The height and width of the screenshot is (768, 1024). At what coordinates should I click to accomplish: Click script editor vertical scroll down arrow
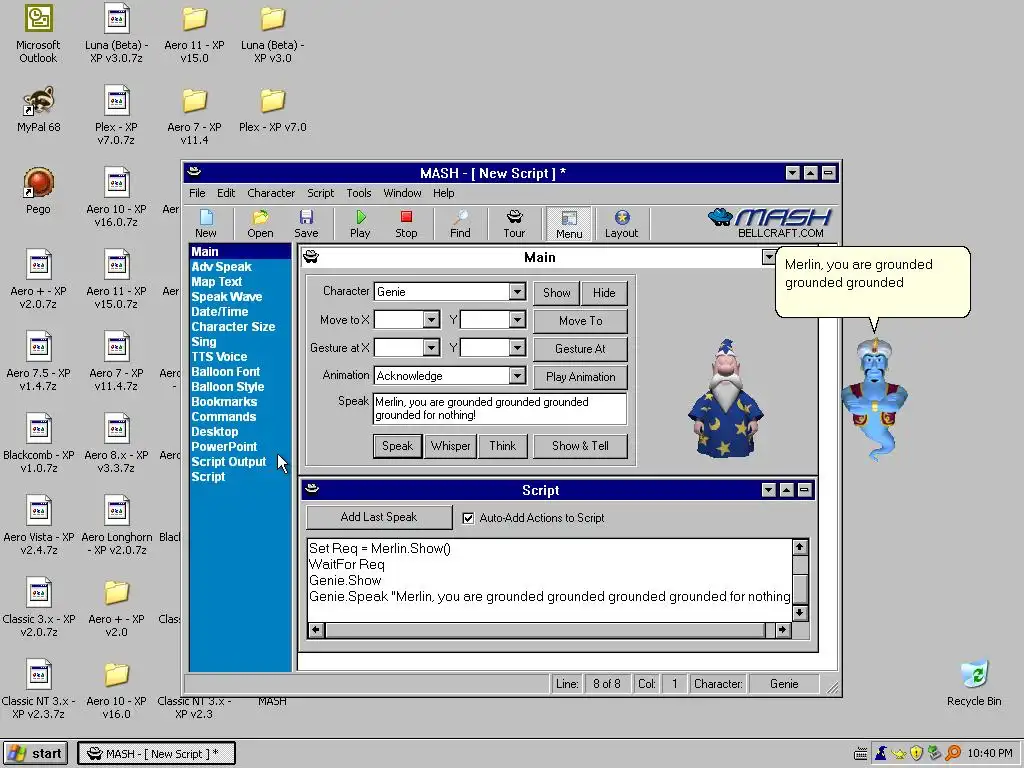tap(800, 613)
